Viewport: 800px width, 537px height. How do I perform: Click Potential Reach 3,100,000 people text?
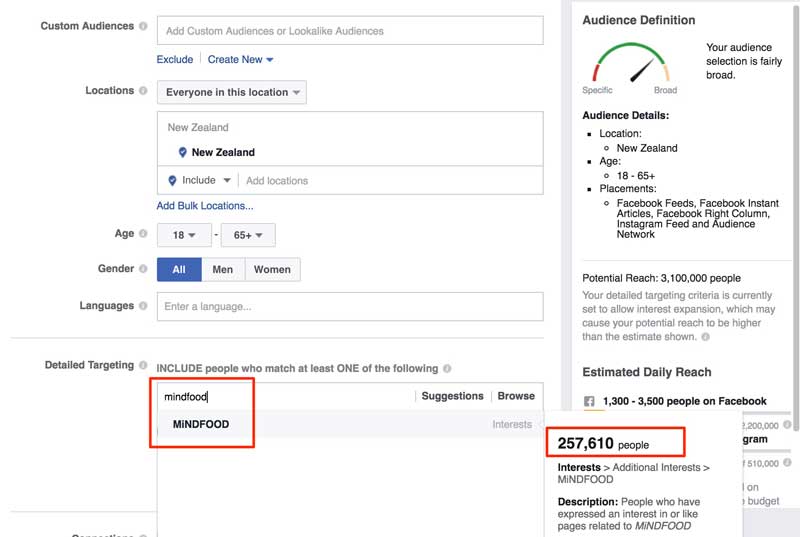tap(661, 278)
